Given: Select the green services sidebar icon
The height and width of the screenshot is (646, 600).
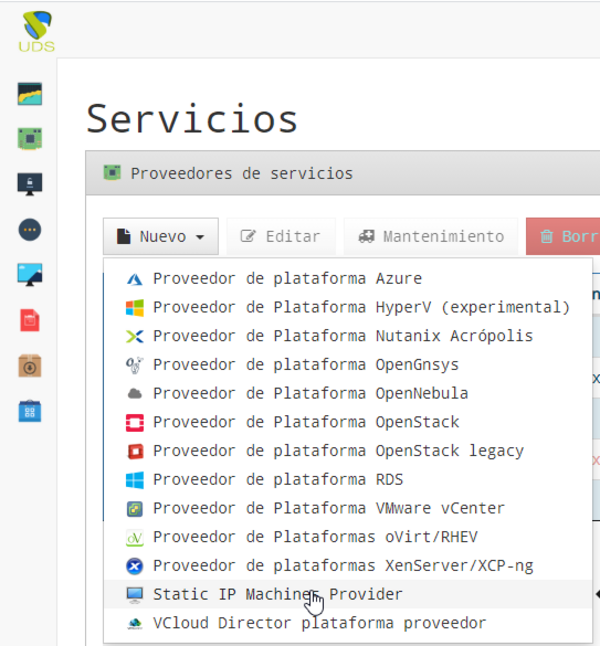Looking at the screenshot, I should [30, 139].
